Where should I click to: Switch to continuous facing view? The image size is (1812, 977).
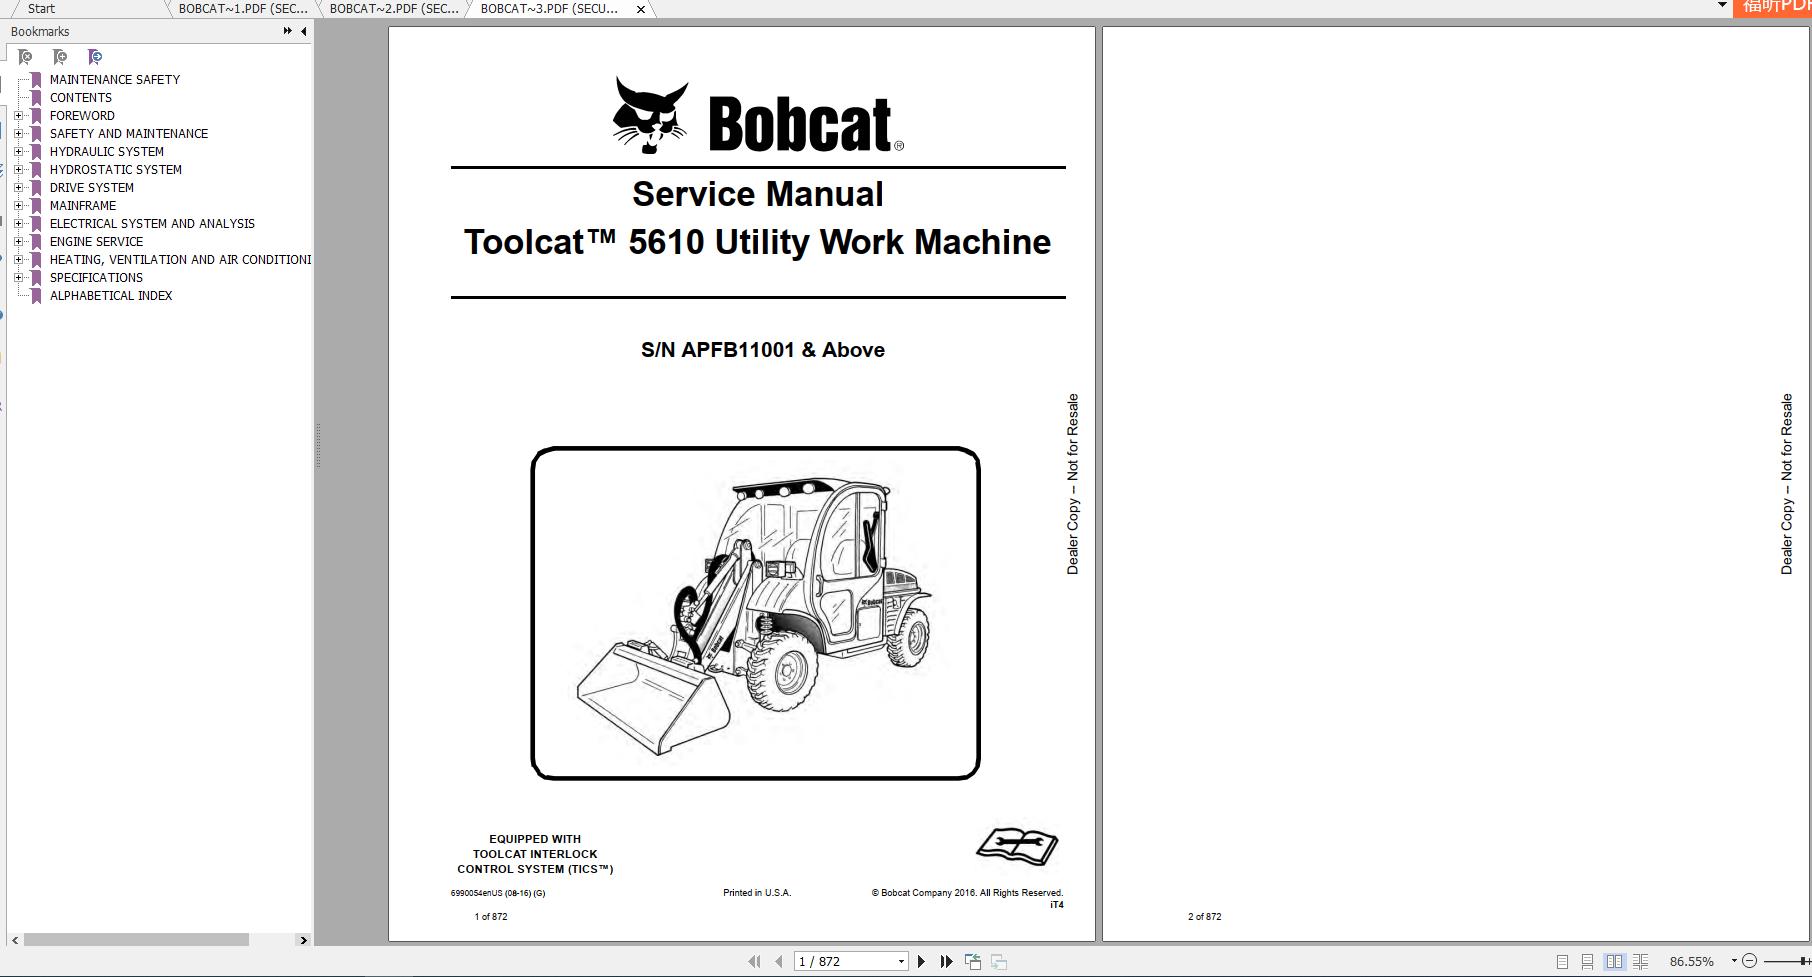[1640, 961]
